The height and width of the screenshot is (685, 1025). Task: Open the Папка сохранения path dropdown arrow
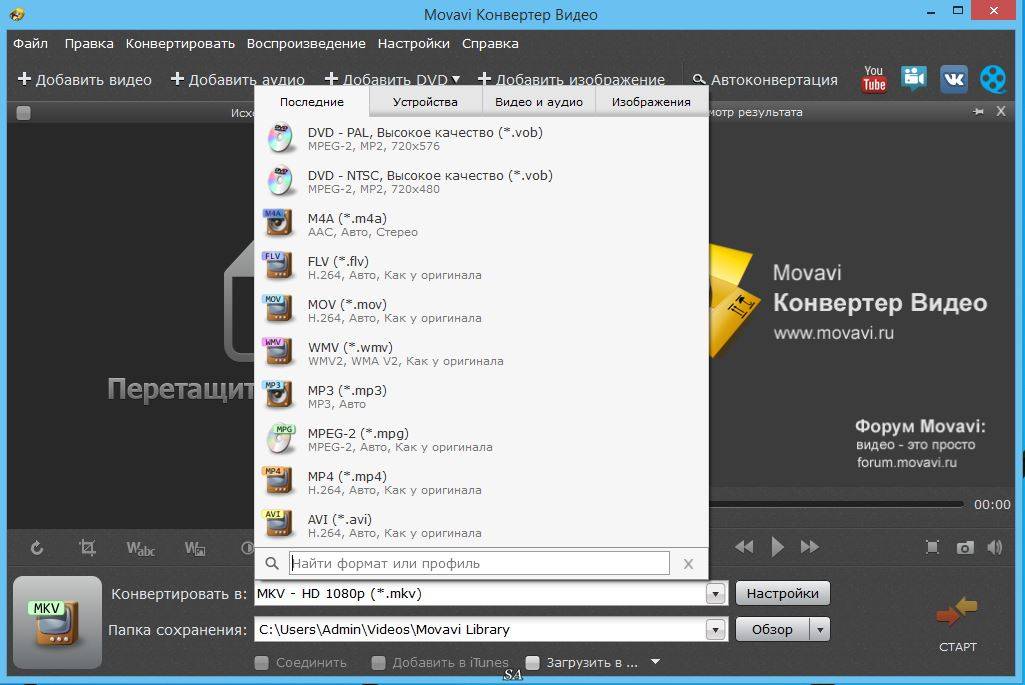coord(716,629)
